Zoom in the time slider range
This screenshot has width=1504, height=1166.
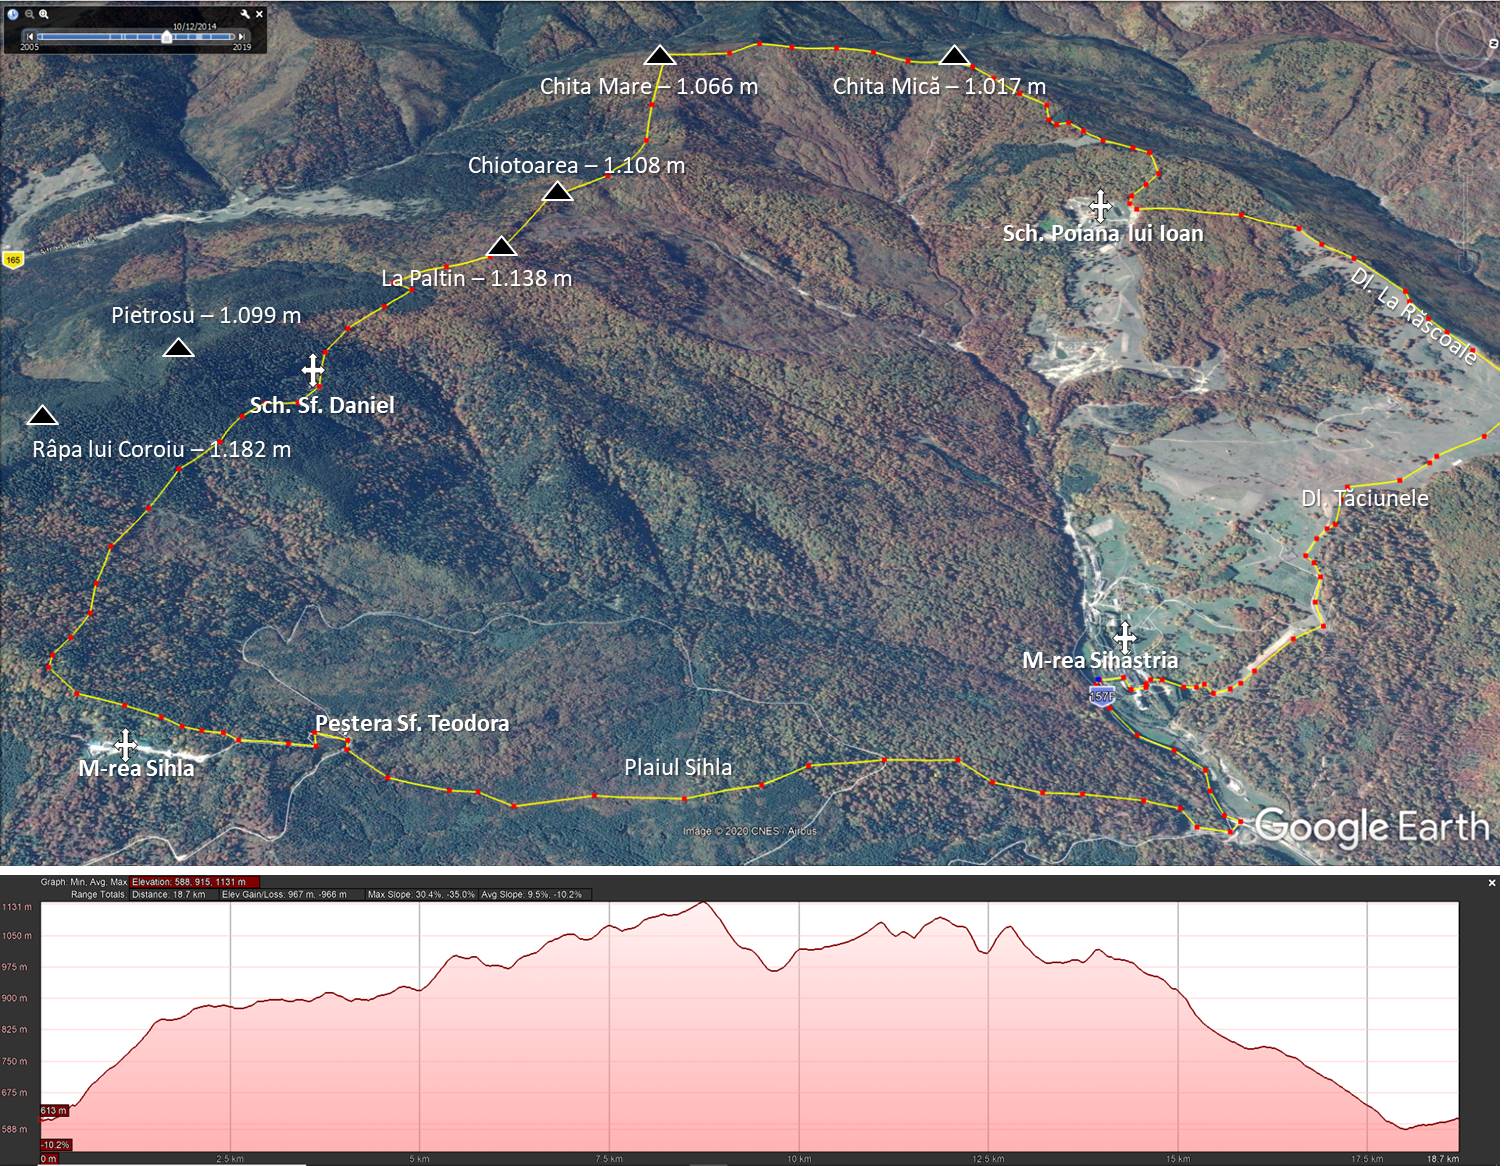pos(44,15)
